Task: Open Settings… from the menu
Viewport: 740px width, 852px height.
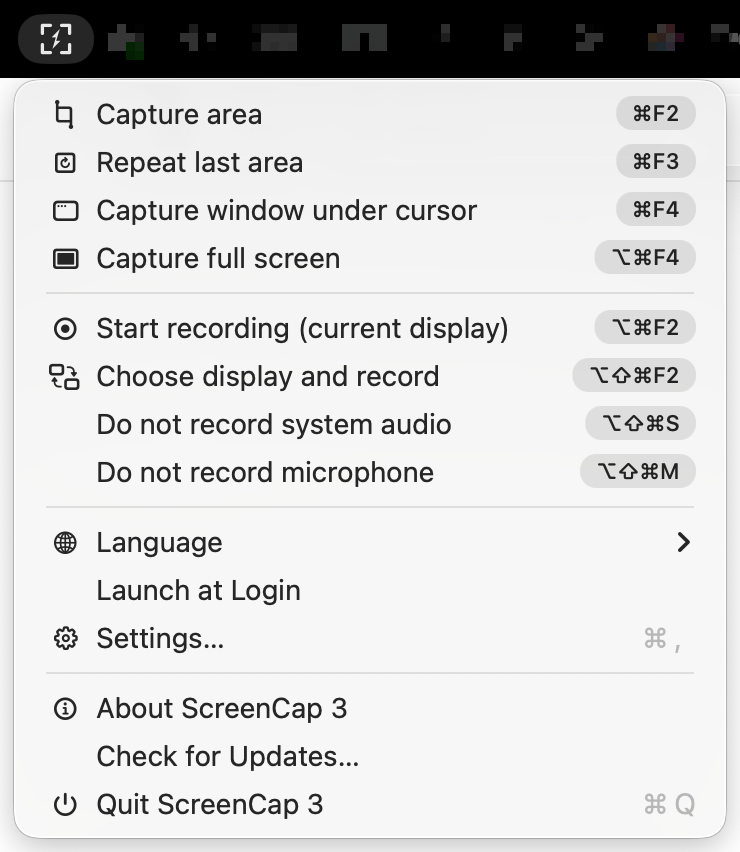Action: [x=370, y=638]
